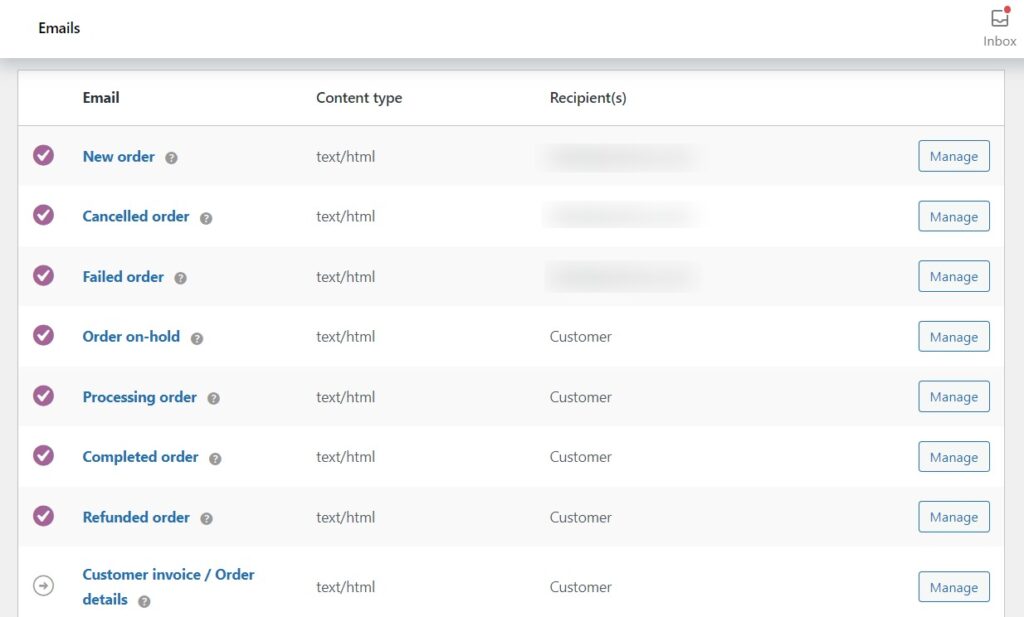Click the help icon beside Cancelled order
Screen dimensions: 1024x617
coord(206,217)
